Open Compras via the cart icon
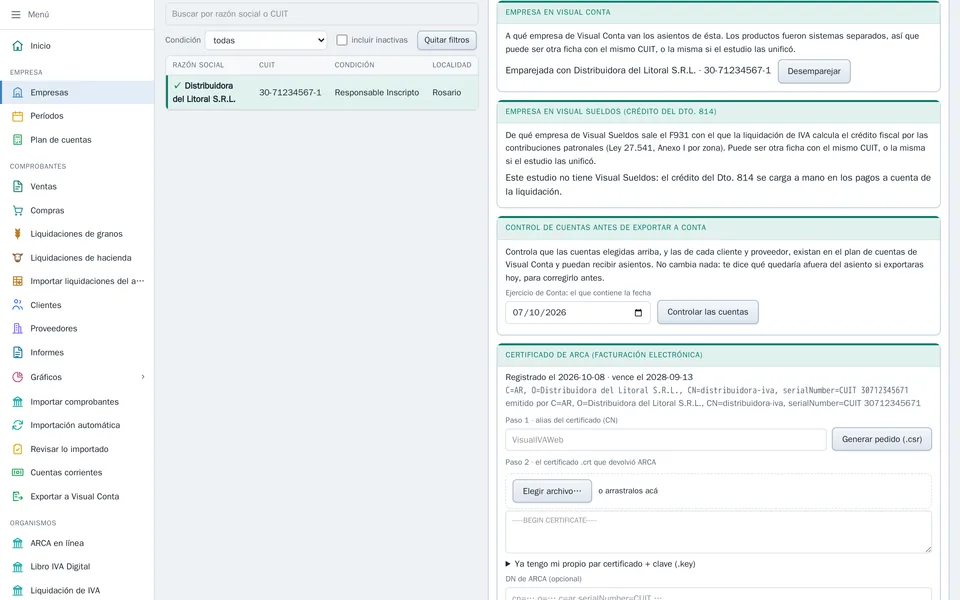960x600 pixels. pyautogui.click(x=18, y=211)
